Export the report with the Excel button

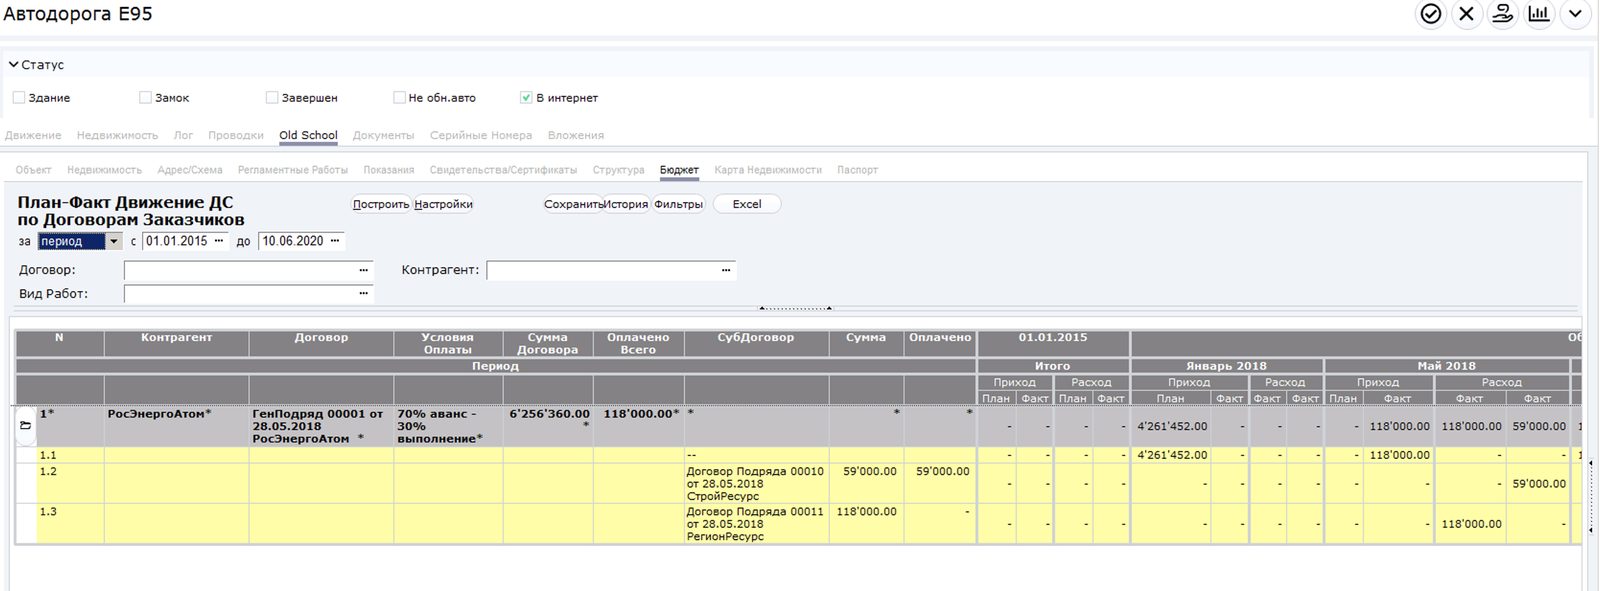pos(747,204)
